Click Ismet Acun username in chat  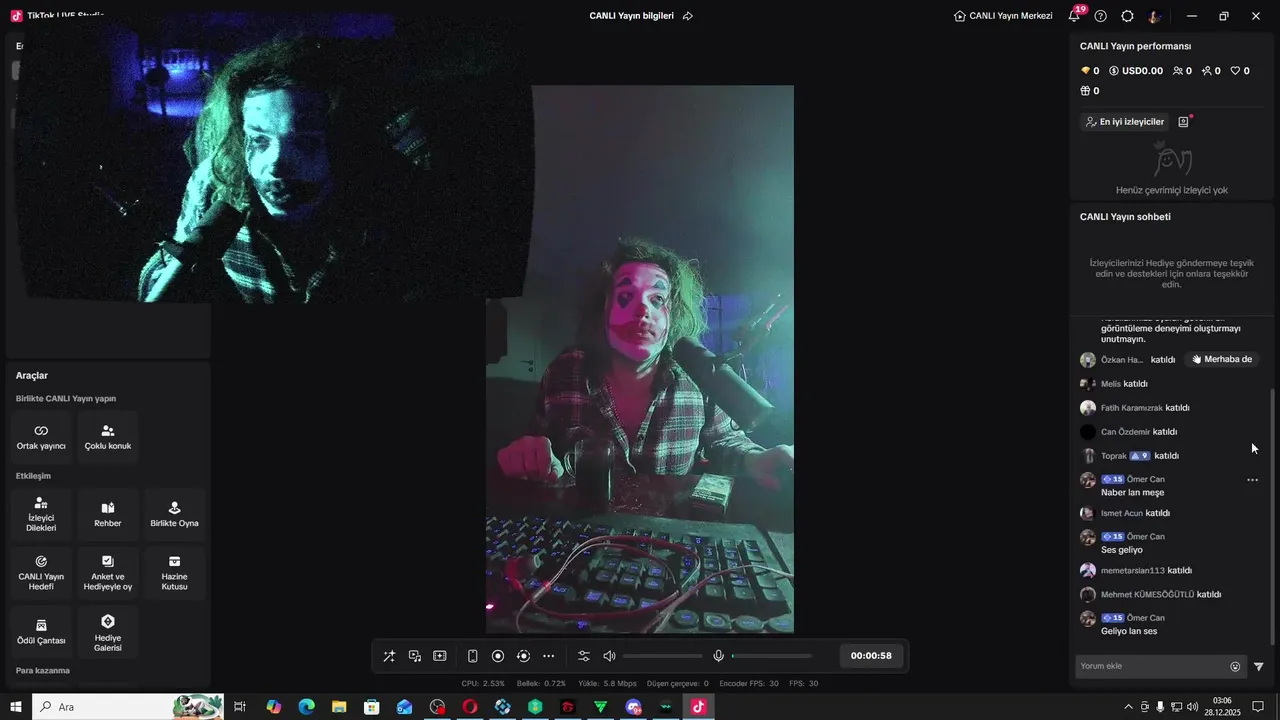(1122, 513)
